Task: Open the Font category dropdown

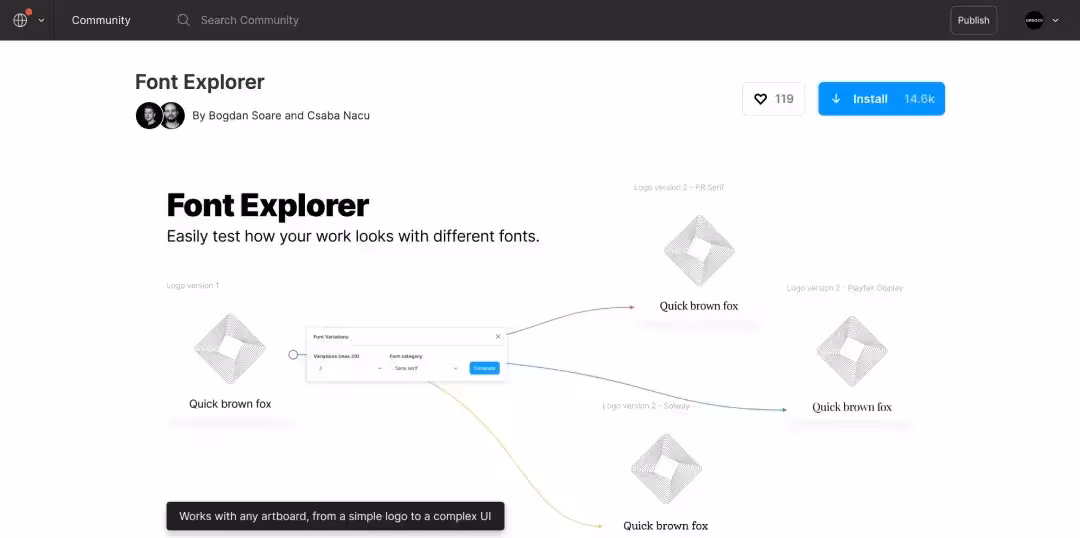Action: (424, 368)
